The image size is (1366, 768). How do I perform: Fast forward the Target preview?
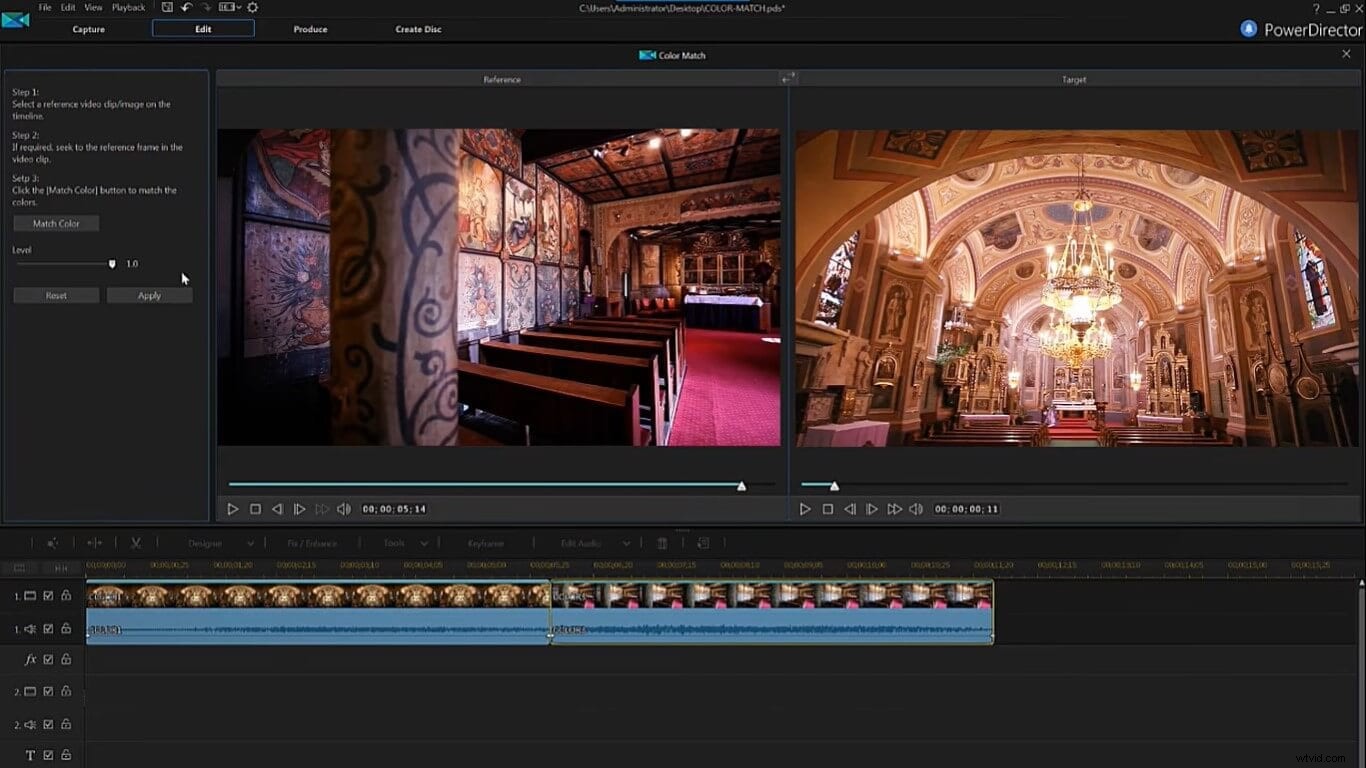click(x=895, y=509)
